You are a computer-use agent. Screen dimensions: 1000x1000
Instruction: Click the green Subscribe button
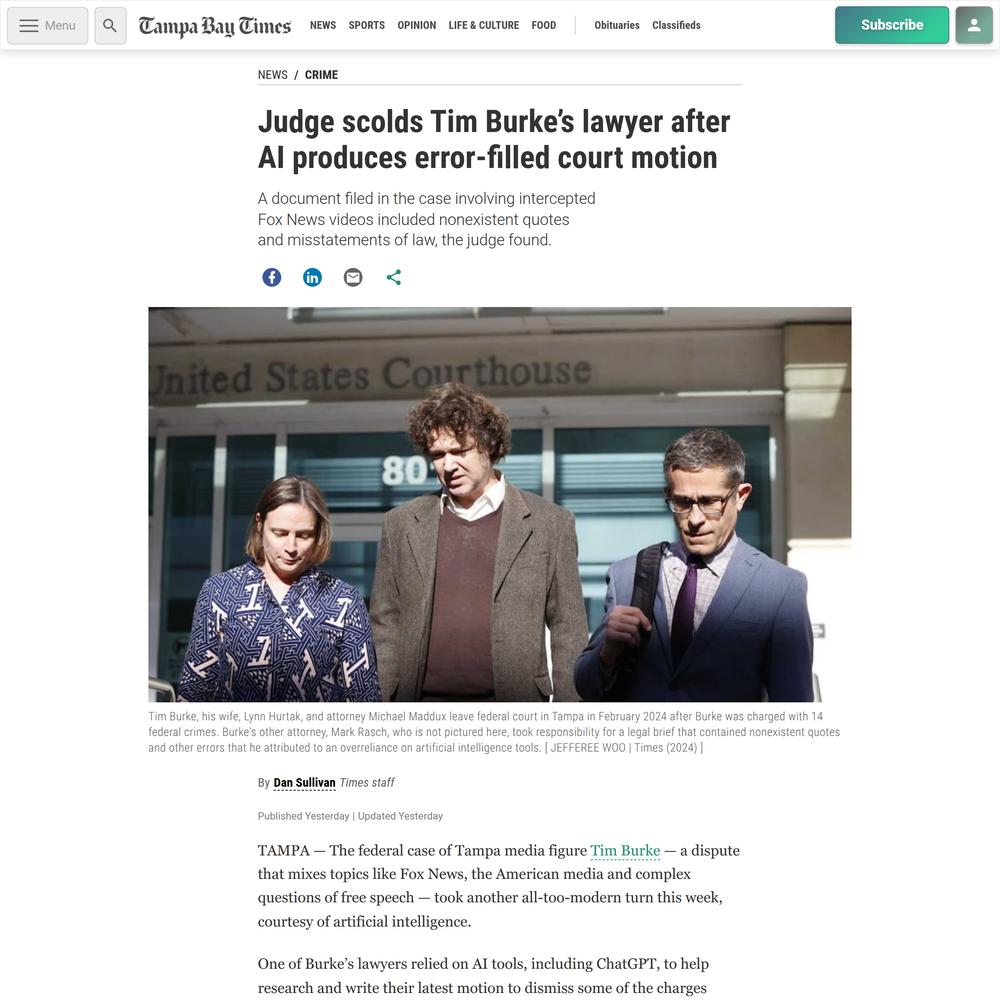pos(892,26)
